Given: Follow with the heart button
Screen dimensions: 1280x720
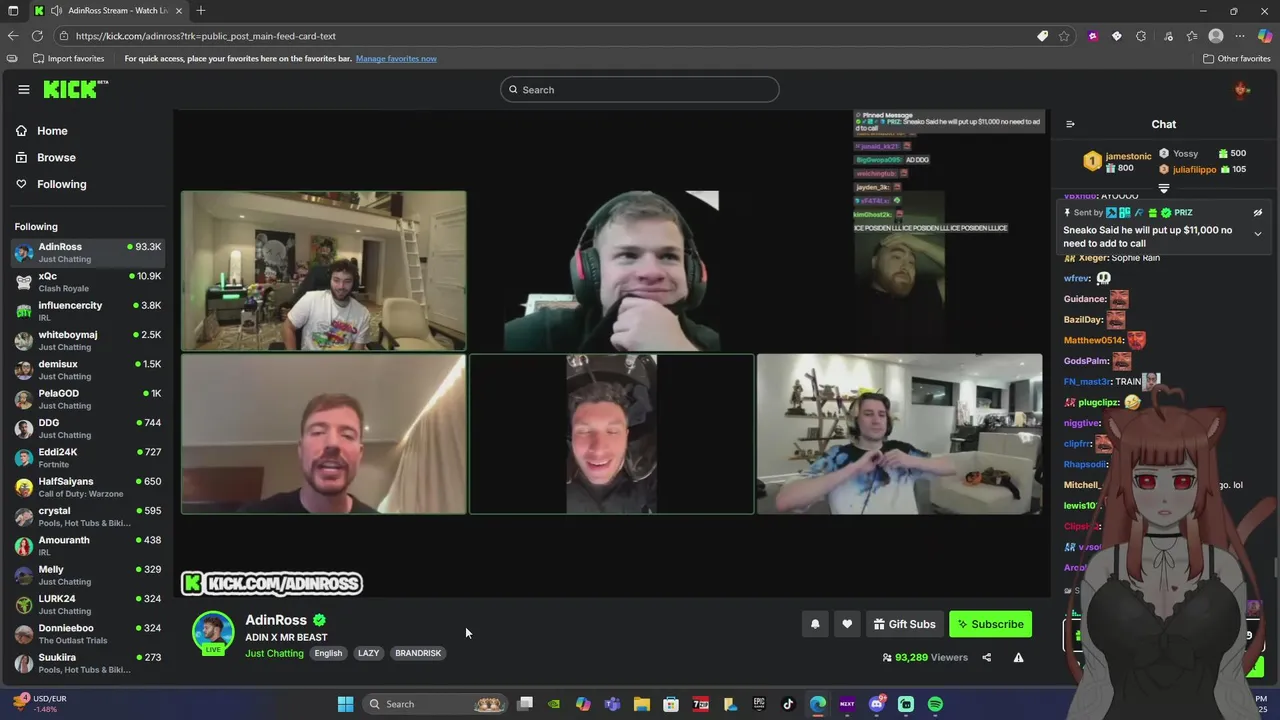Looking at the screenshot, I should point(847,624).
